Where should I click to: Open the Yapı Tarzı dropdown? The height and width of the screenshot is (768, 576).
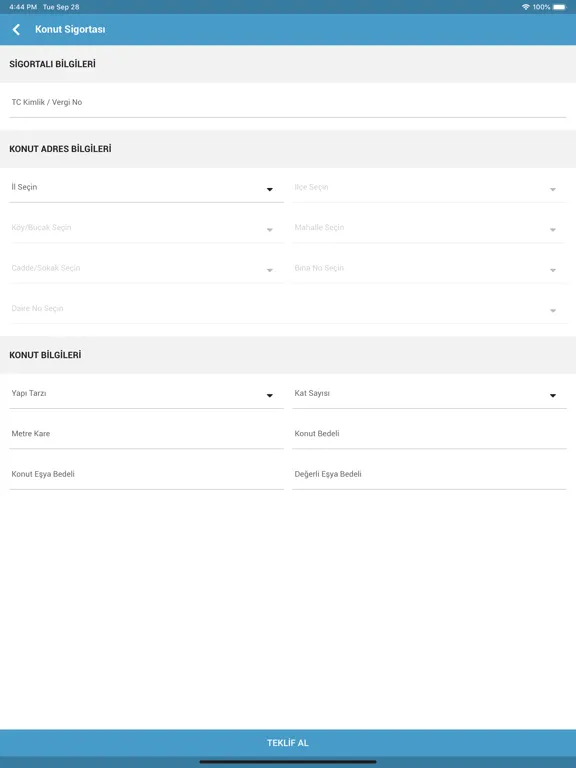(x=146, y=394)
